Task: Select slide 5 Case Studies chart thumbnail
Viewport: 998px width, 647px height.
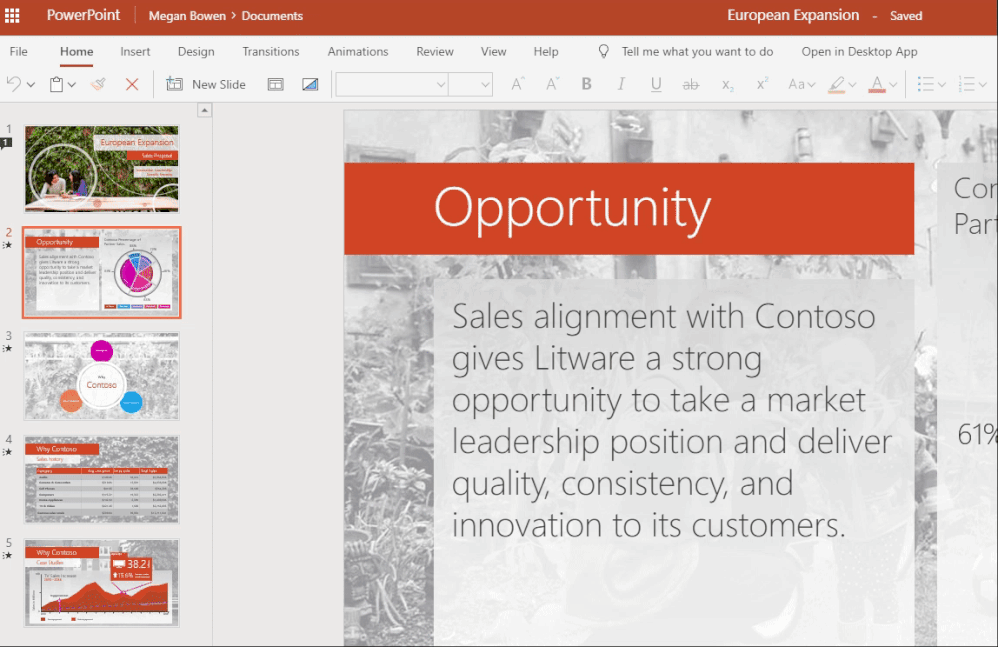Action: pyautogui.click(x=102, y=583)
